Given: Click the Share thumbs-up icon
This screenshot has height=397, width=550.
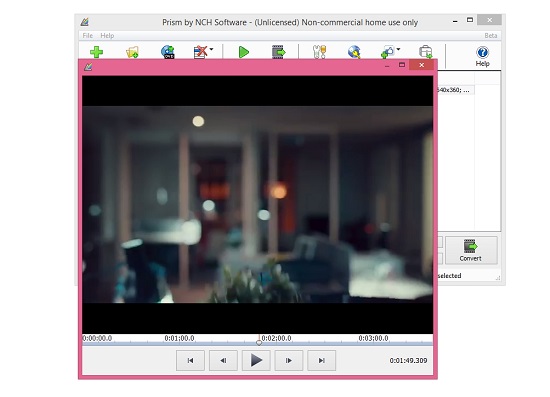Looking at the screenshot, I should click(x=388, y=52).
